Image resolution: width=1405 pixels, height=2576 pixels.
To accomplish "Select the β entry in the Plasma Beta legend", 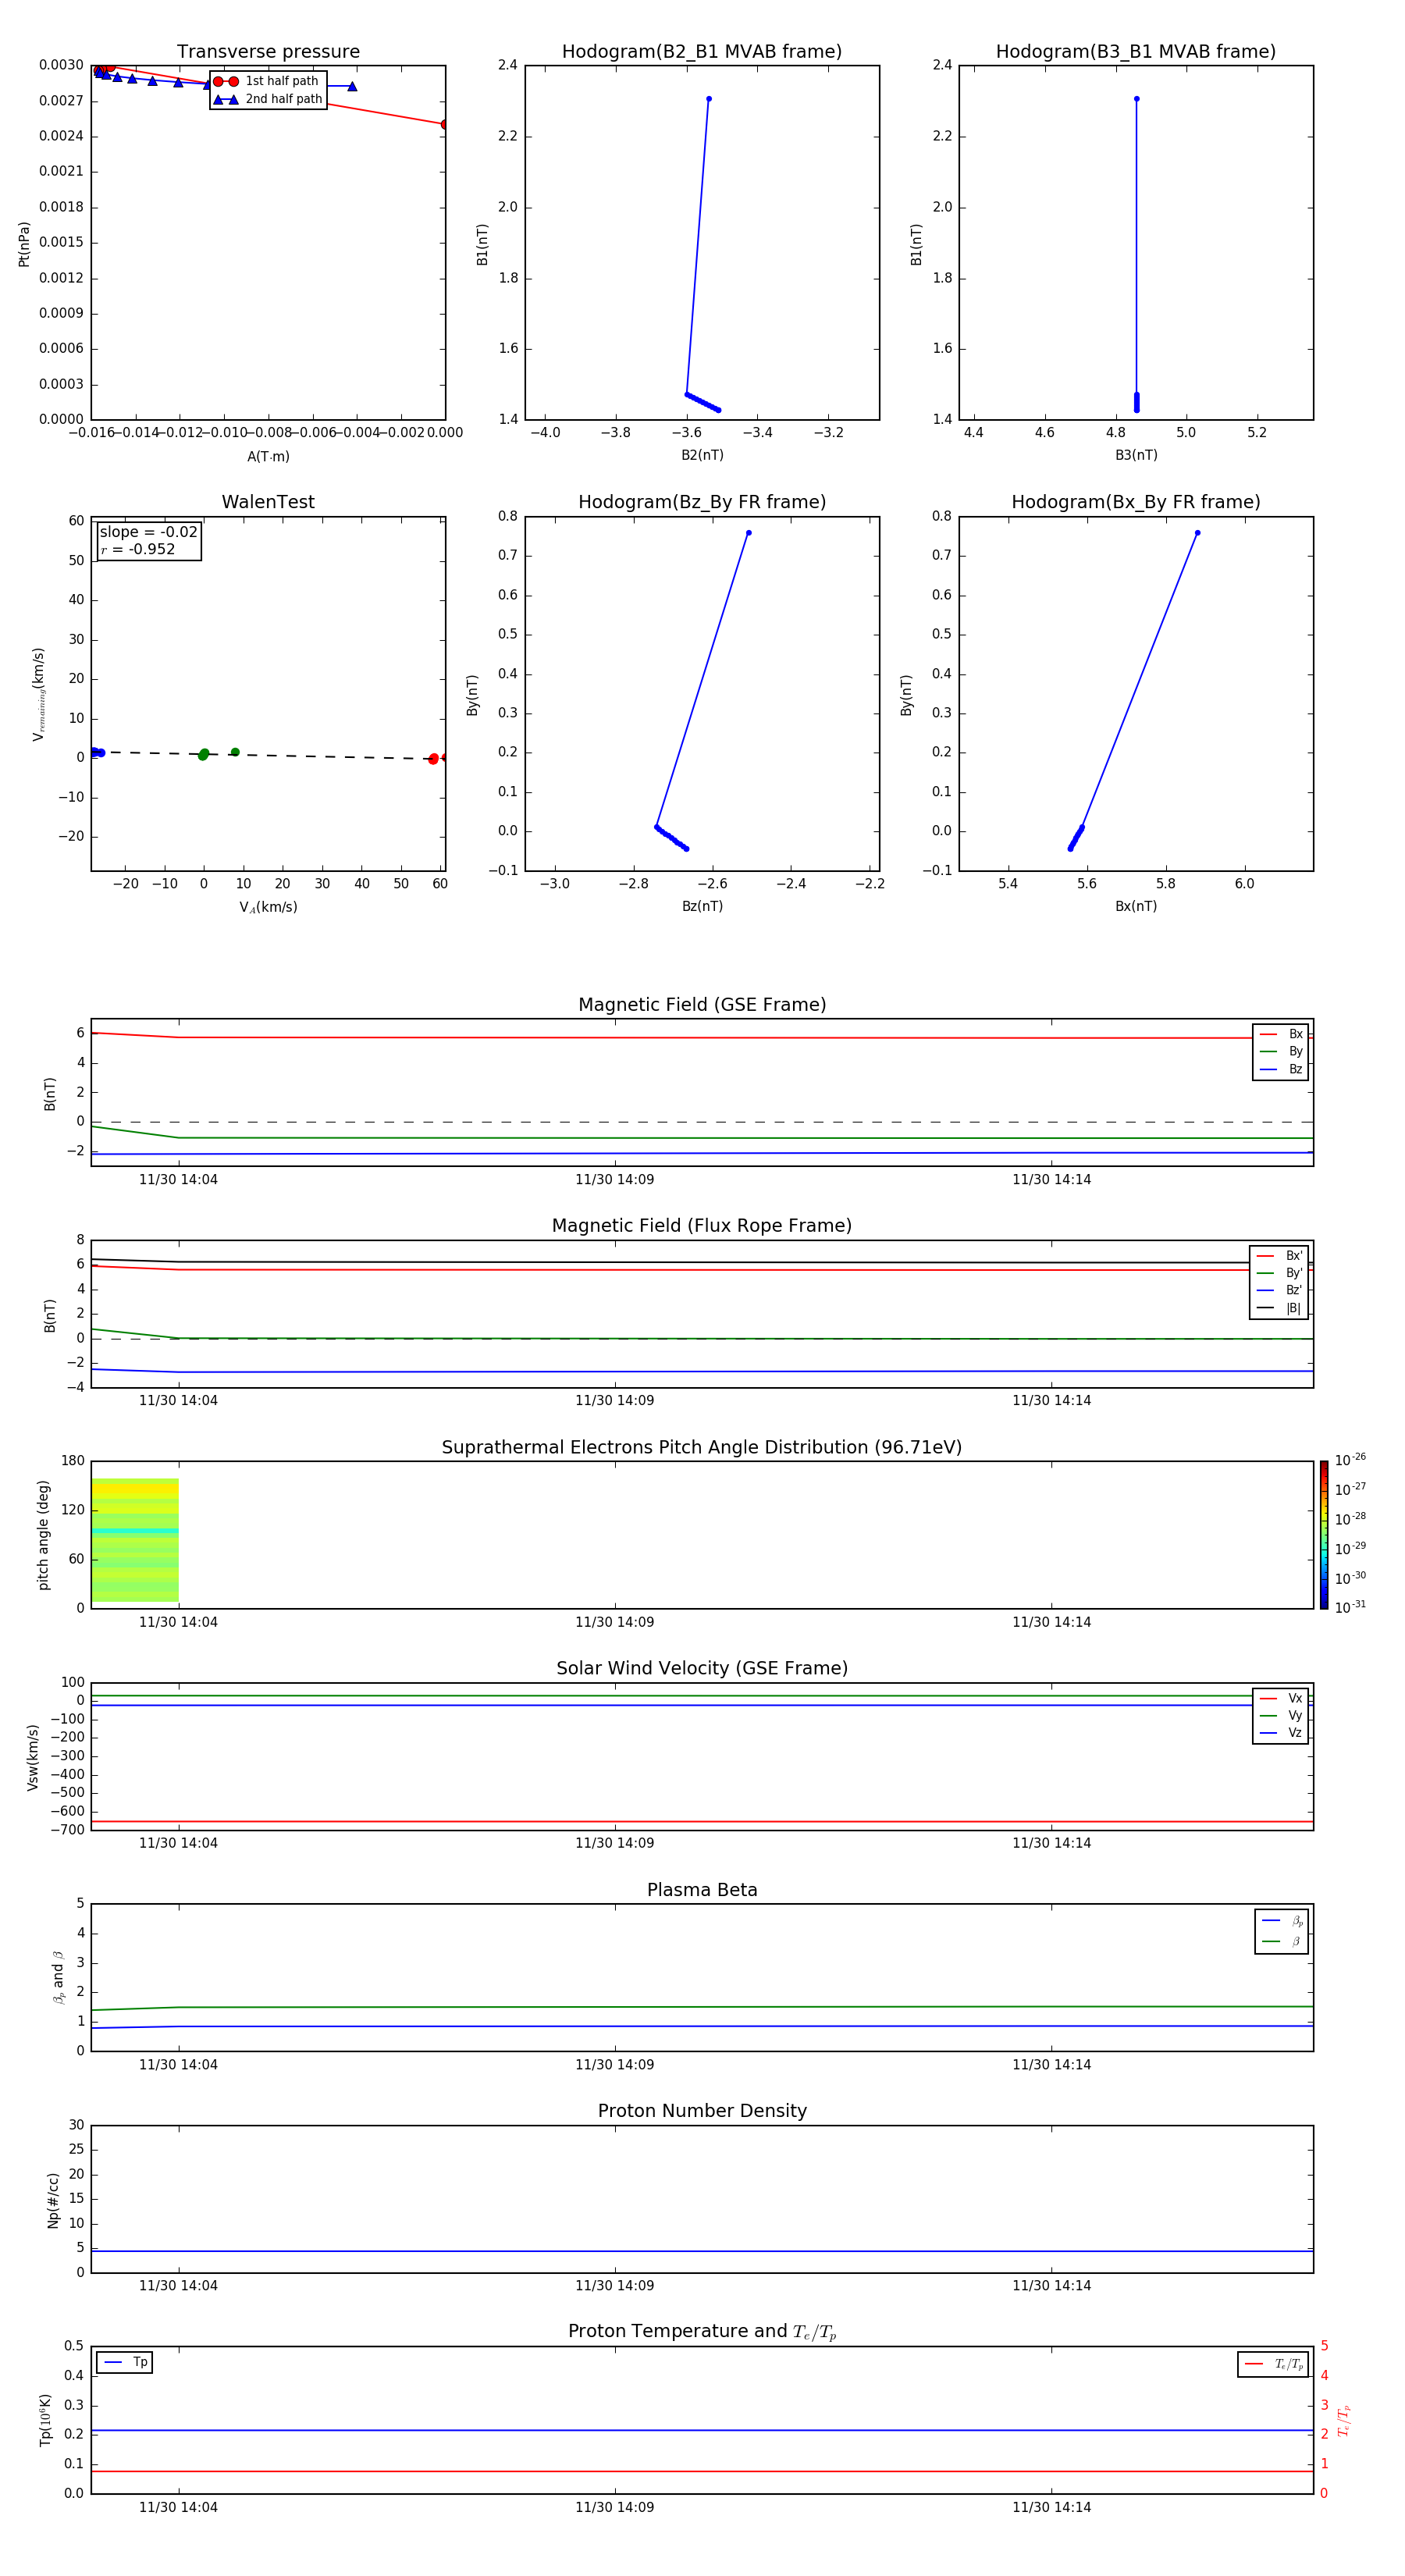I will 1282,1941.
